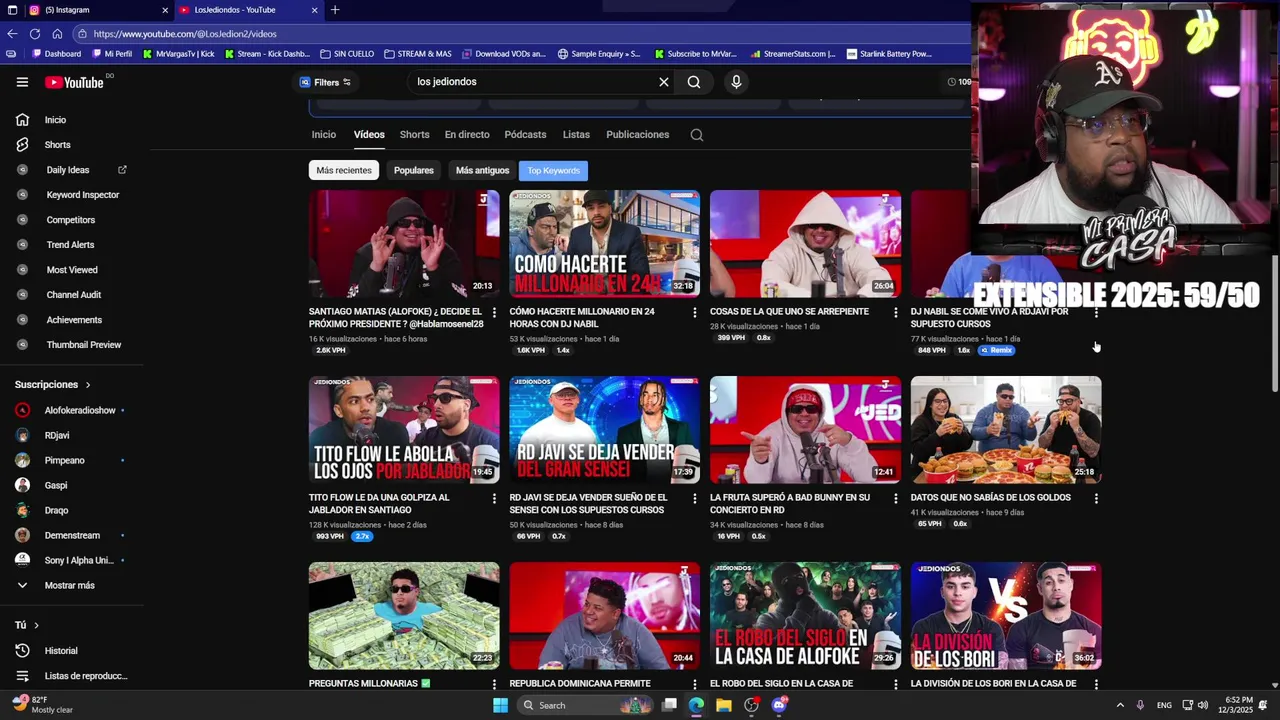Open Keyword Inspector tool
The image size is (1280, 720).
(82, 195)
